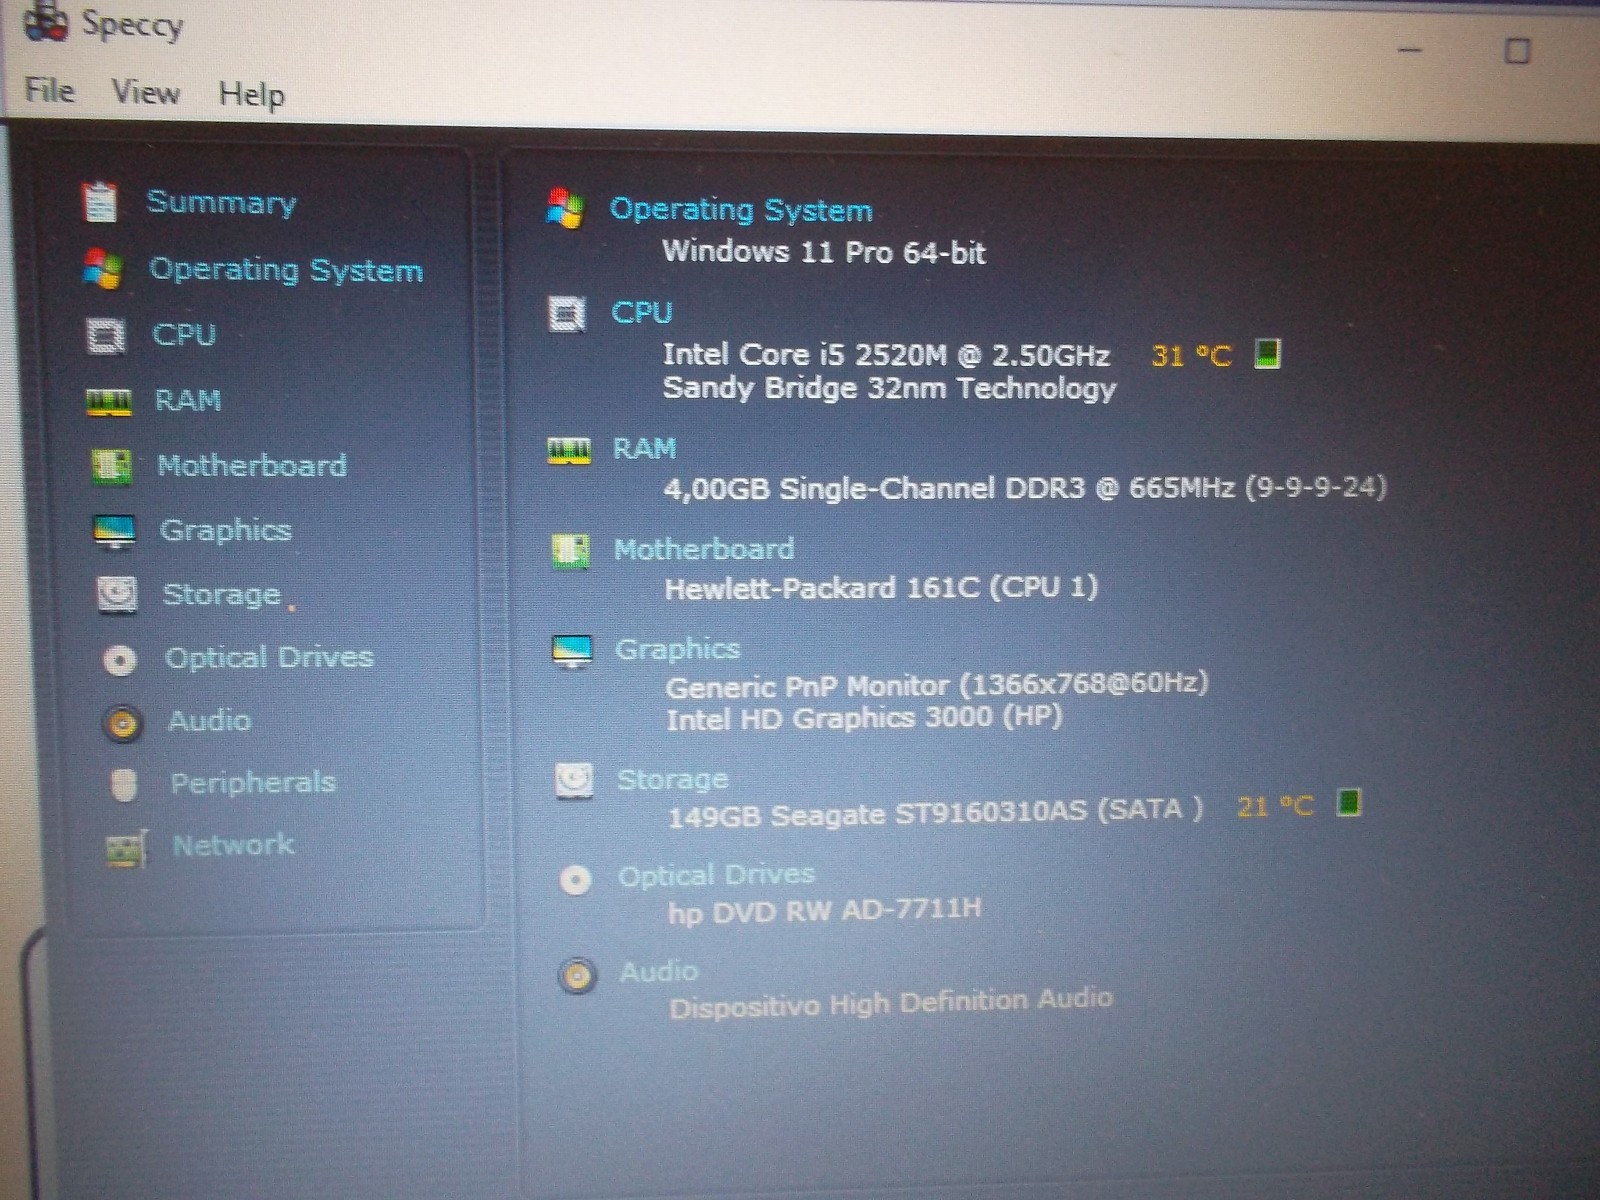Click the Graphics monitor icon in sidebar

click(x=114, y=531)
